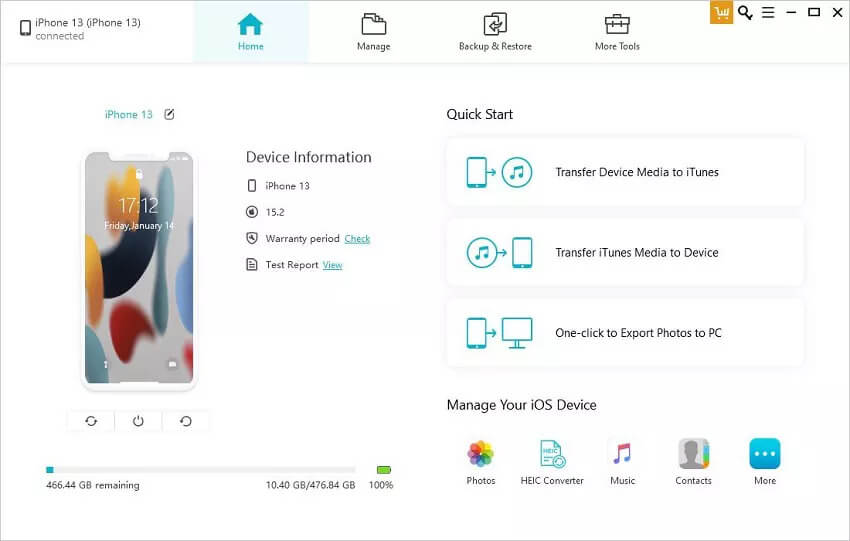This screenshot has height=541, width=850.
Task: Click the phone-to-PC export icon
Action: pos(499,333)
